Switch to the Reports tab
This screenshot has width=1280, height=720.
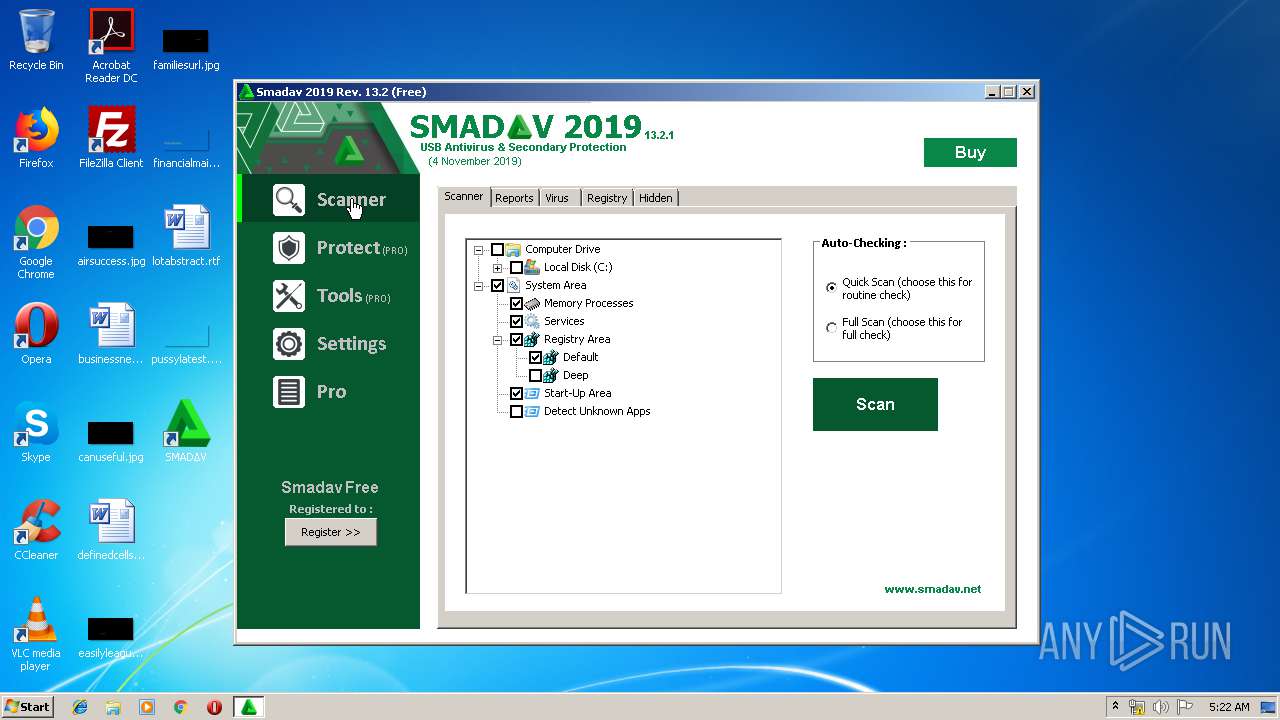pos(514,198)
